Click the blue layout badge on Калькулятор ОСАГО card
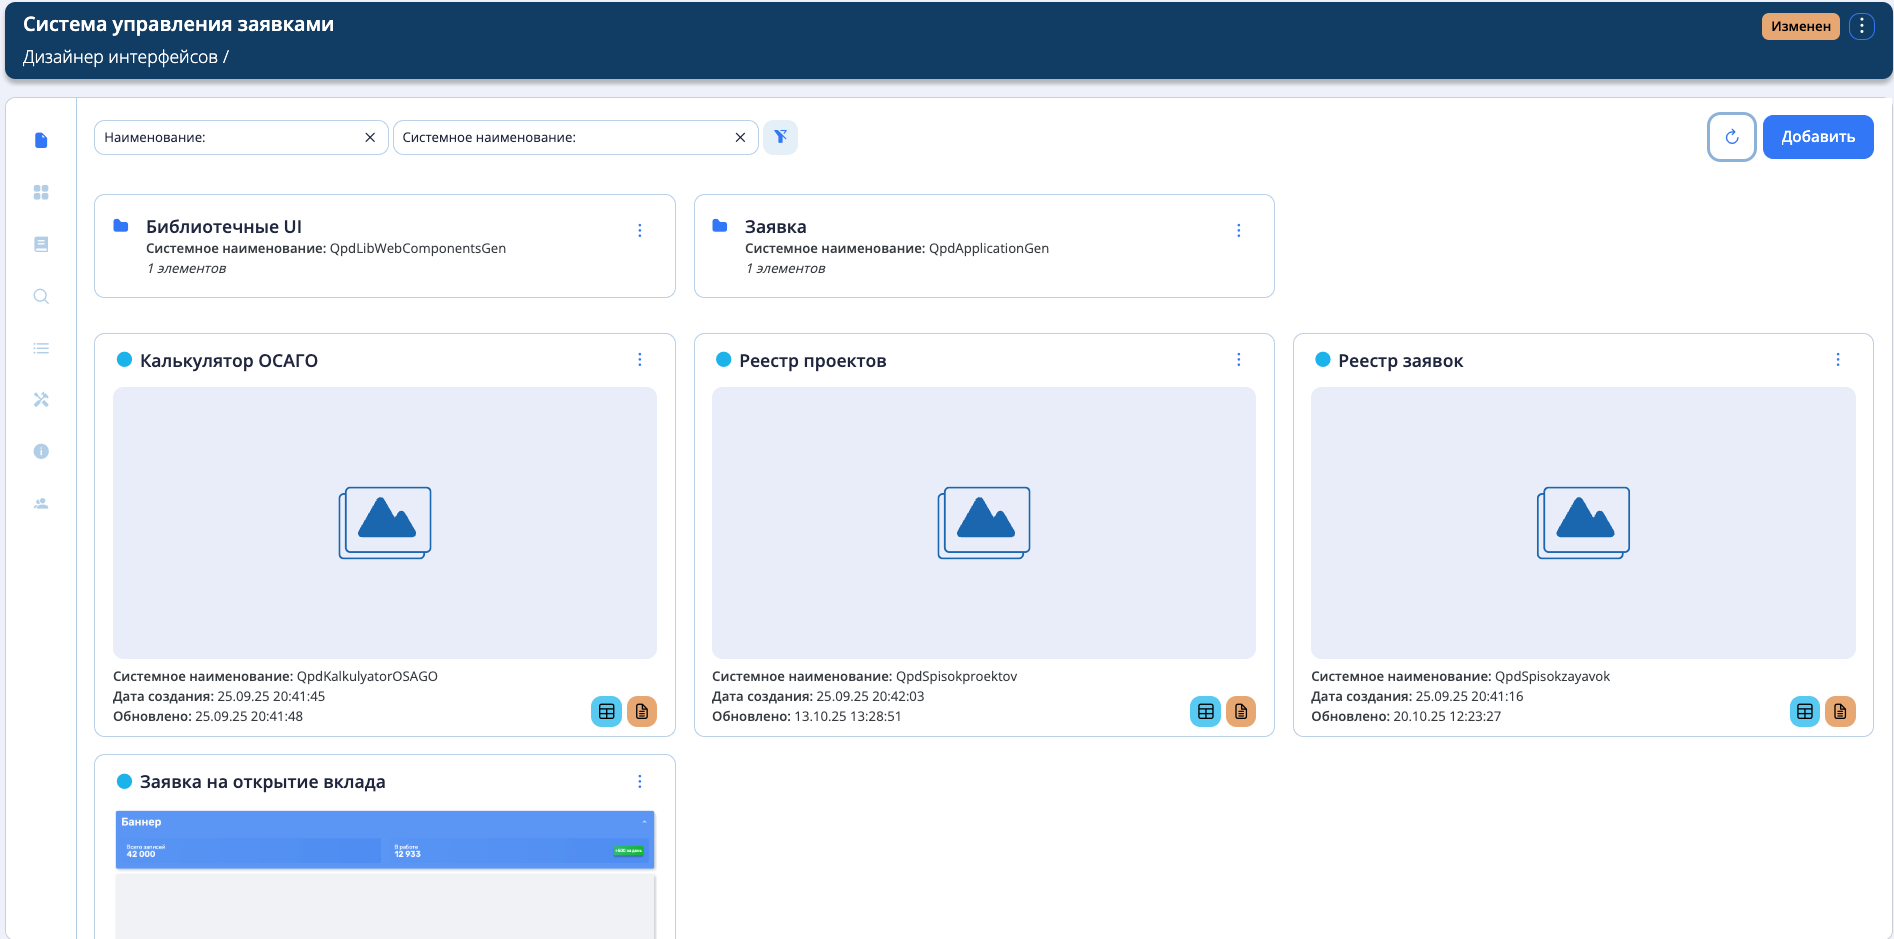 [x=607, y=711]
